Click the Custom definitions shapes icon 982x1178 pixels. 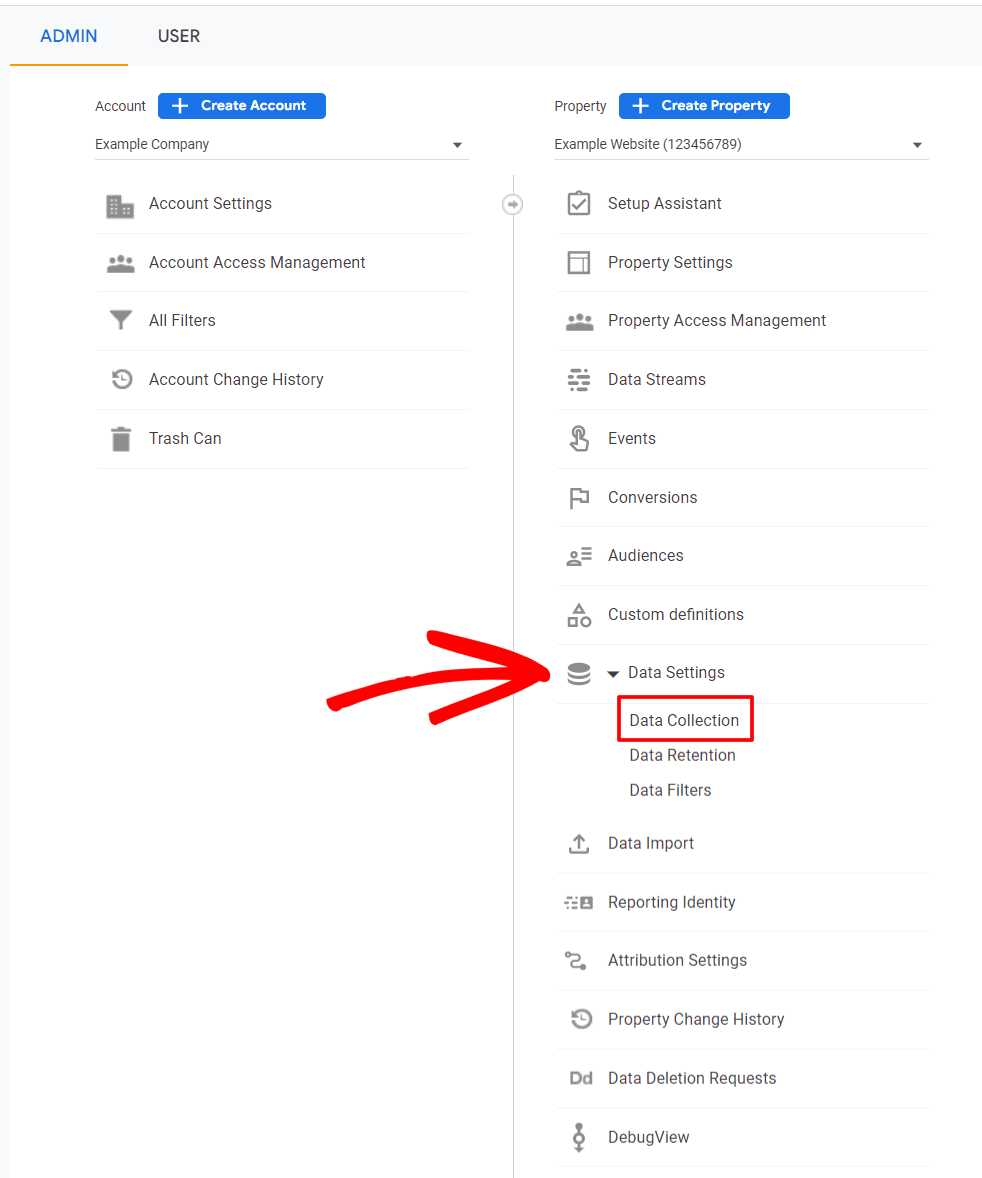(x=578, y=615)
